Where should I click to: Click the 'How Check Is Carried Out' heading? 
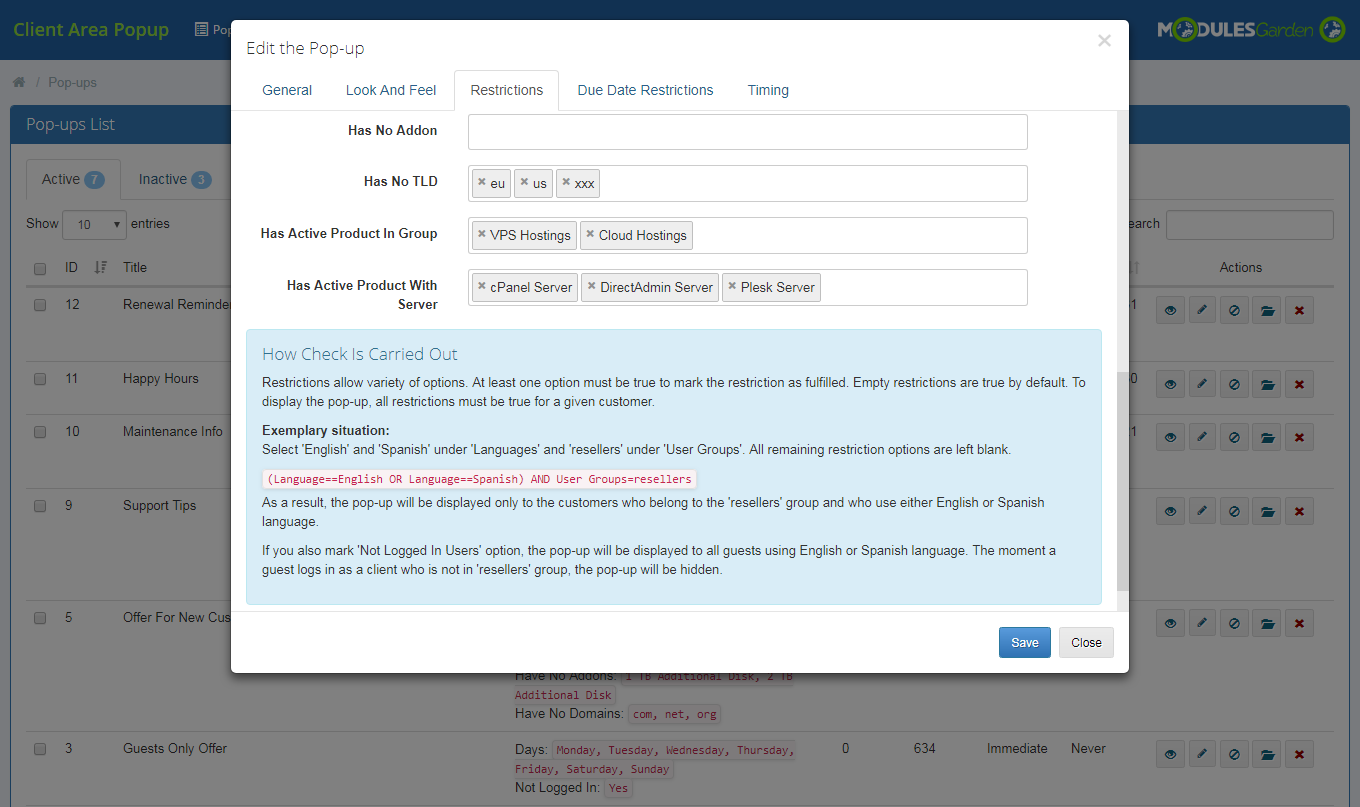(x=360, y=354)
